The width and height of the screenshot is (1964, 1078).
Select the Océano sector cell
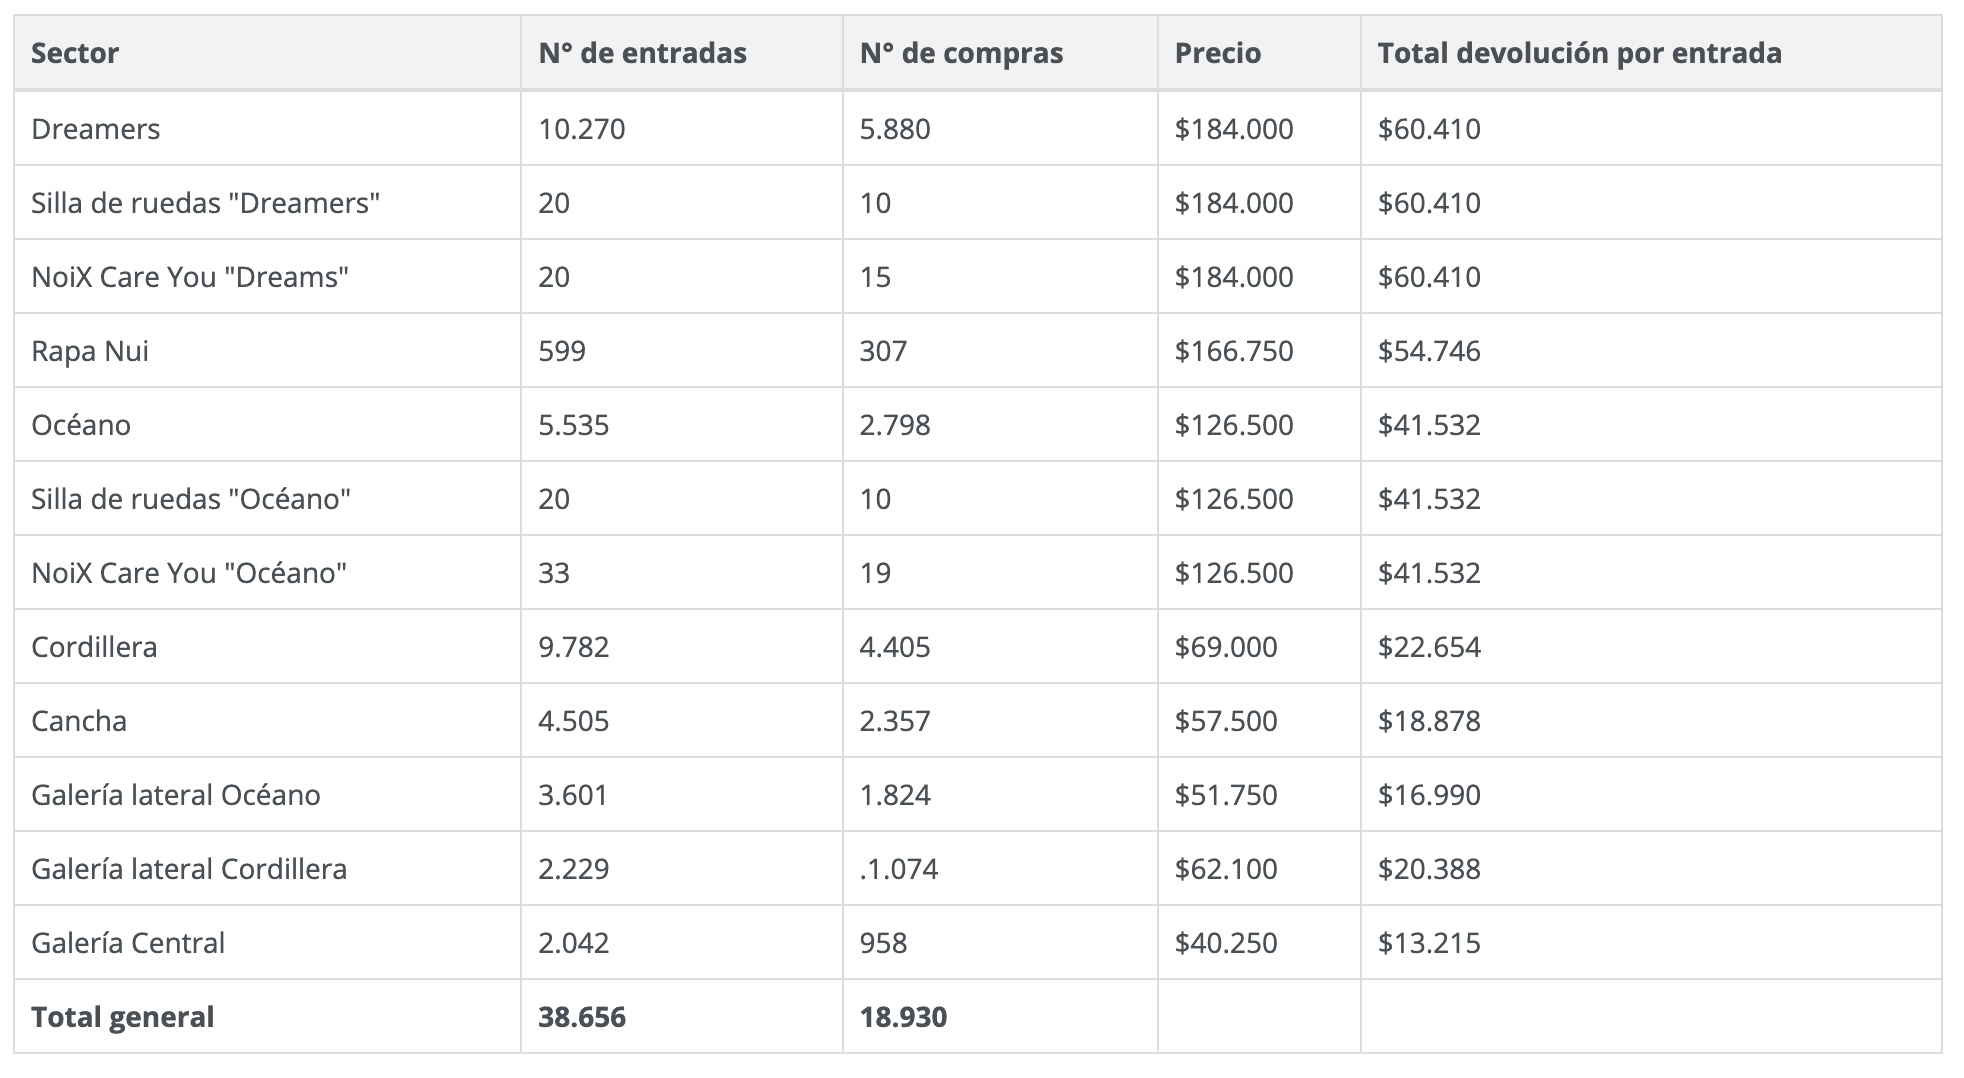[x=81, y=425]
